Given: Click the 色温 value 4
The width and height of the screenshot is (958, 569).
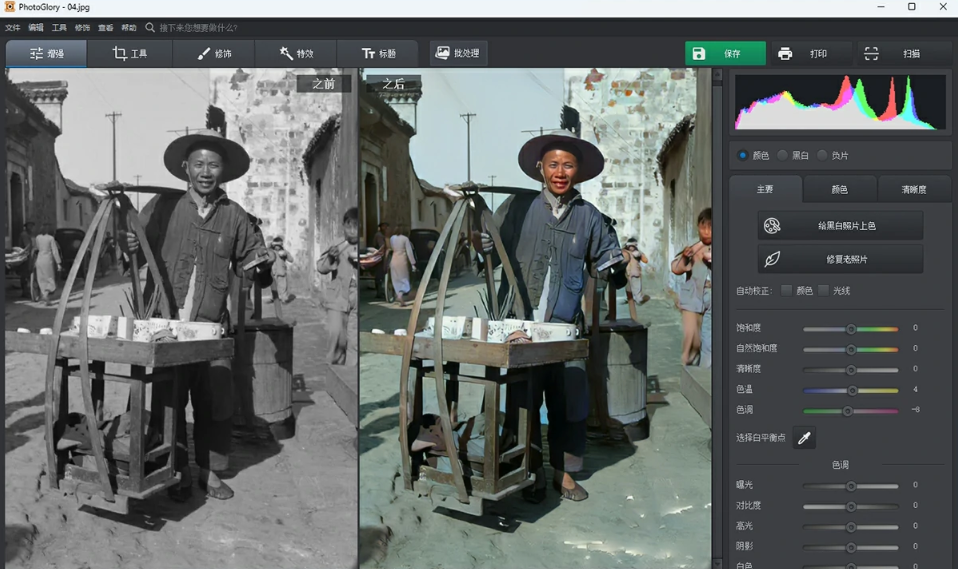Looking at the screenshot, I should click(915, 389).
